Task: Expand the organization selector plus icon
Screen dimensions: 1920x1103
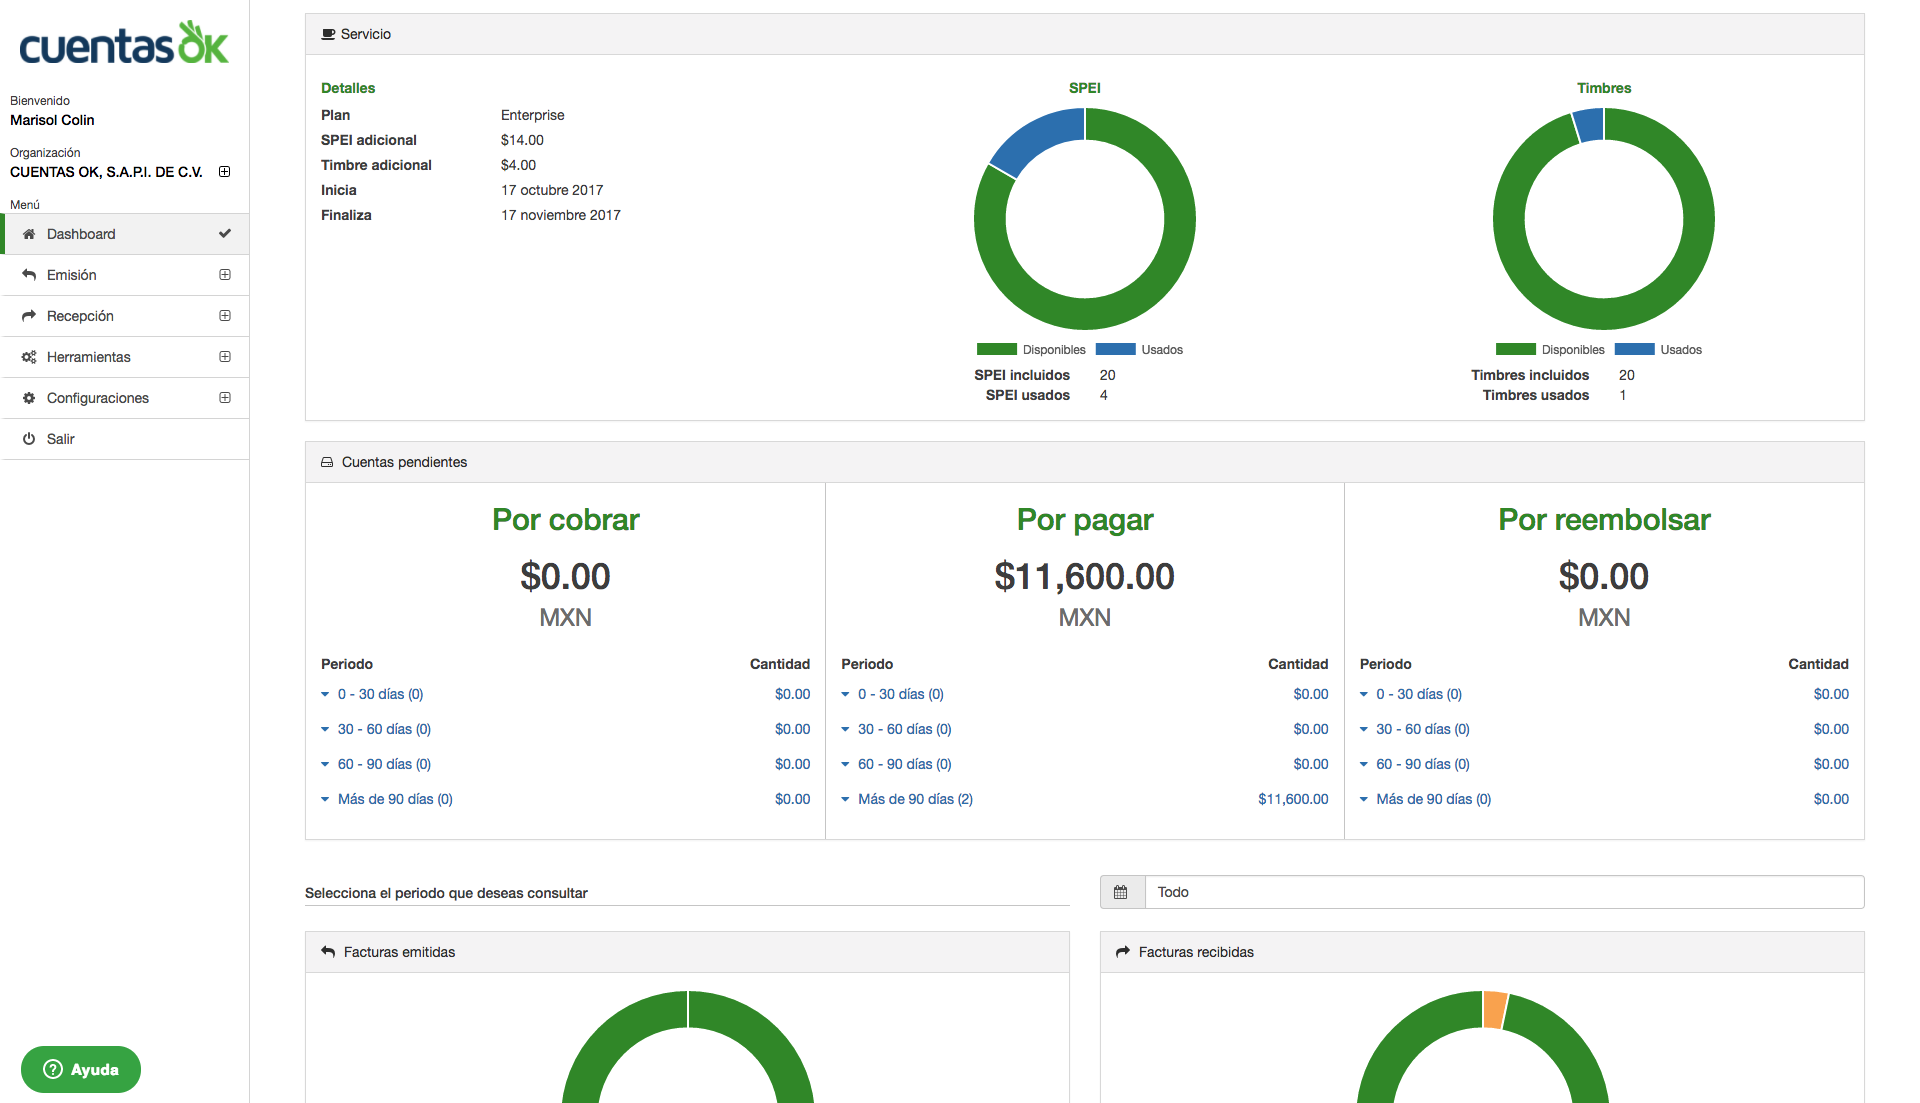Action: click(225, 172)
